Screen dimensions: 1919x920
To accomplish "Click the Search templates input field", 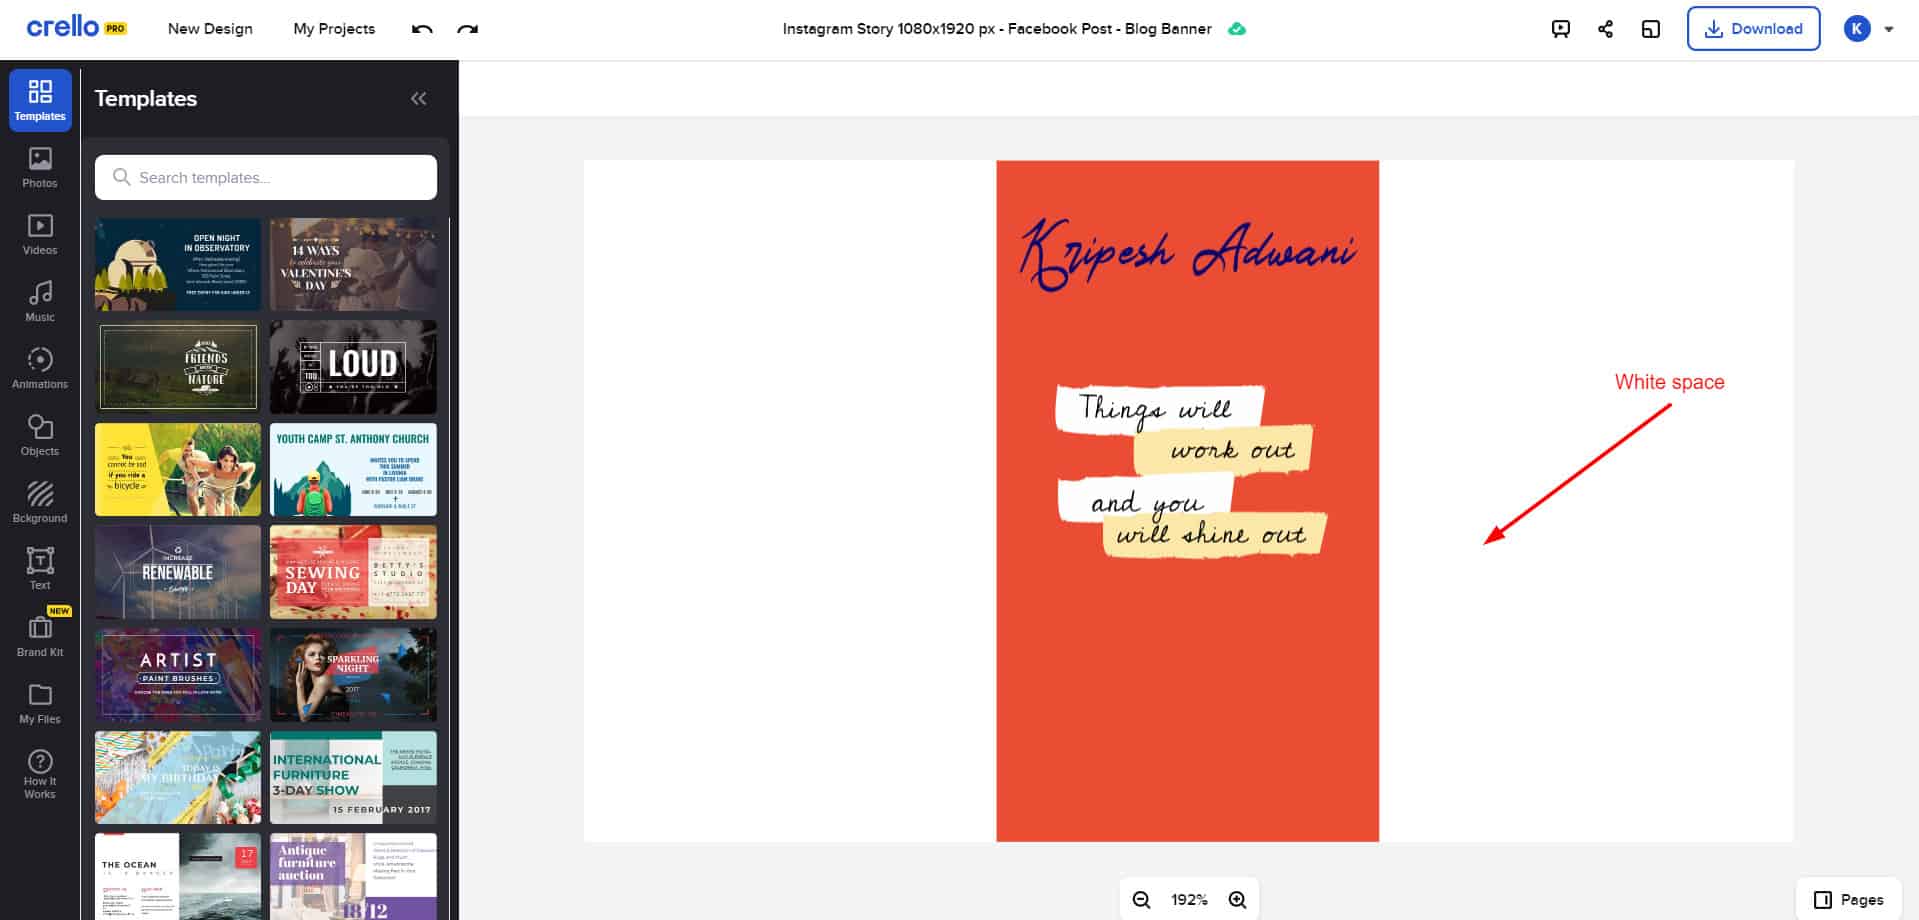I will coord(266,177).
